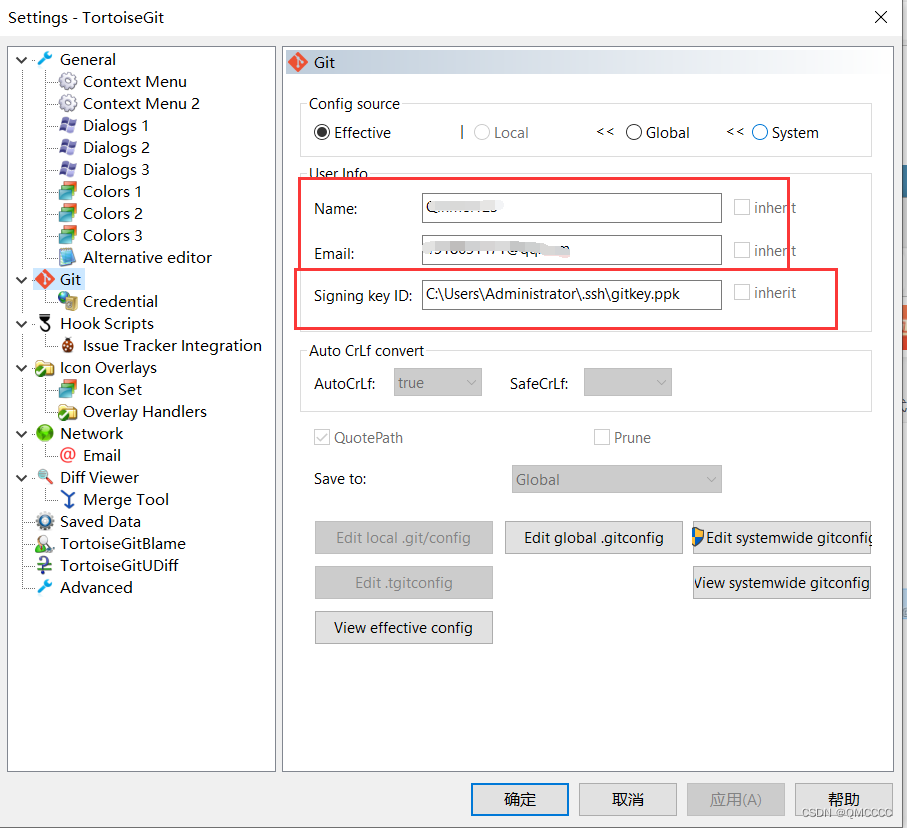Click the Icon Set icon
This screenshot has width=907, height=828.
point(68,389)
